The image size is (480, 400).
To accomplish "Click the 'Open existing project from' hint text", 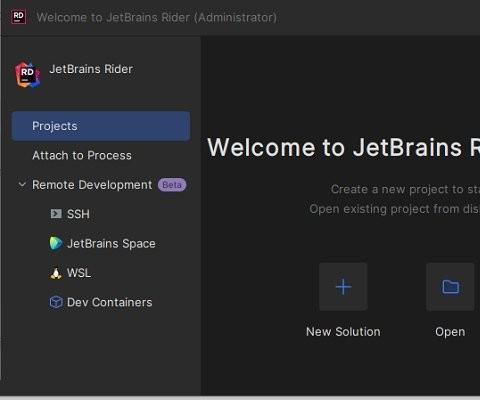I will coord(394,209).
